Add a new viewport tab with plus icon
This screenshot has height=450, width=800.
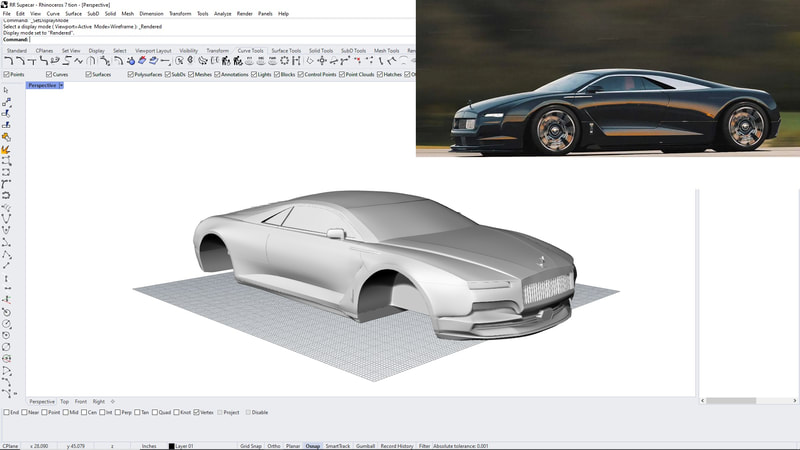point(112,401)
